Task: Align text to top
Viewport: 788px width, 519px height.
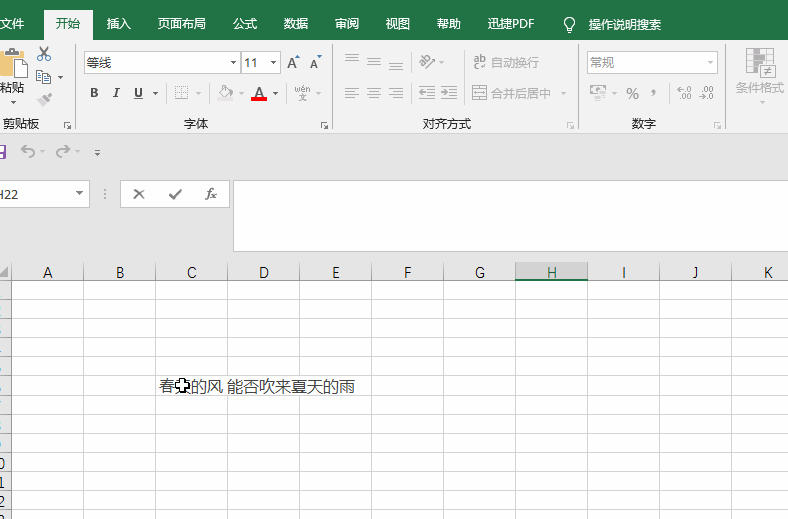Action: coord(352,59)
